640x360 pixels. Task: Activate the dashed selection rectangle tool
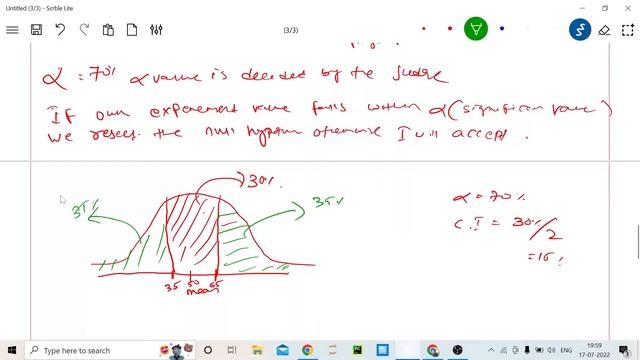tap(628, 30)
